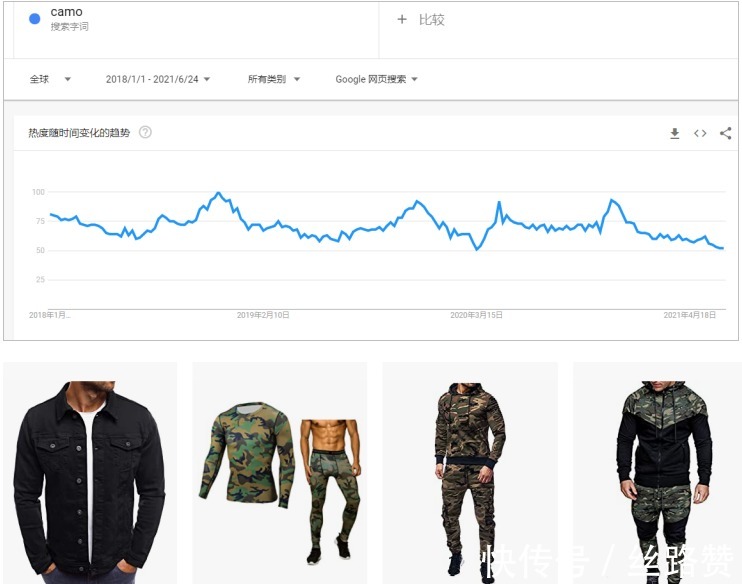Click the plus icon beside 比较

tap(402, 19)
